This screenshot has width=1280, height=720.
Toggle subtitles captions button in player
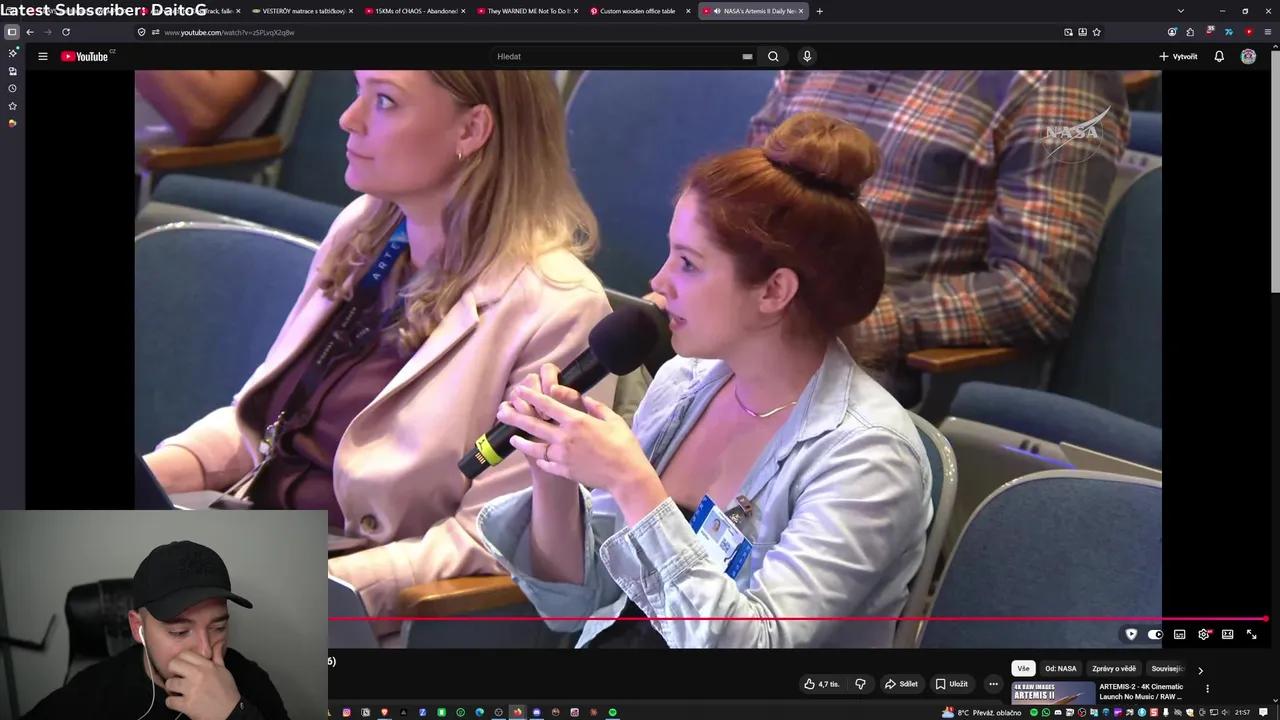click(1180, 634)
